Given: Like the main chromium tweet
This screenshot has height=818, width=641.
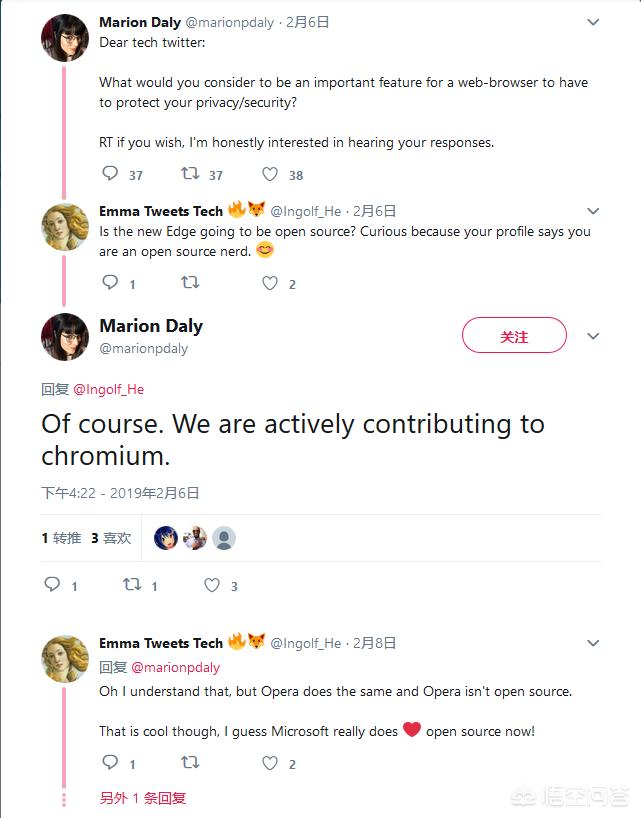Looking at the screenshot, I should pyautogui.click(x=212, y=585).
